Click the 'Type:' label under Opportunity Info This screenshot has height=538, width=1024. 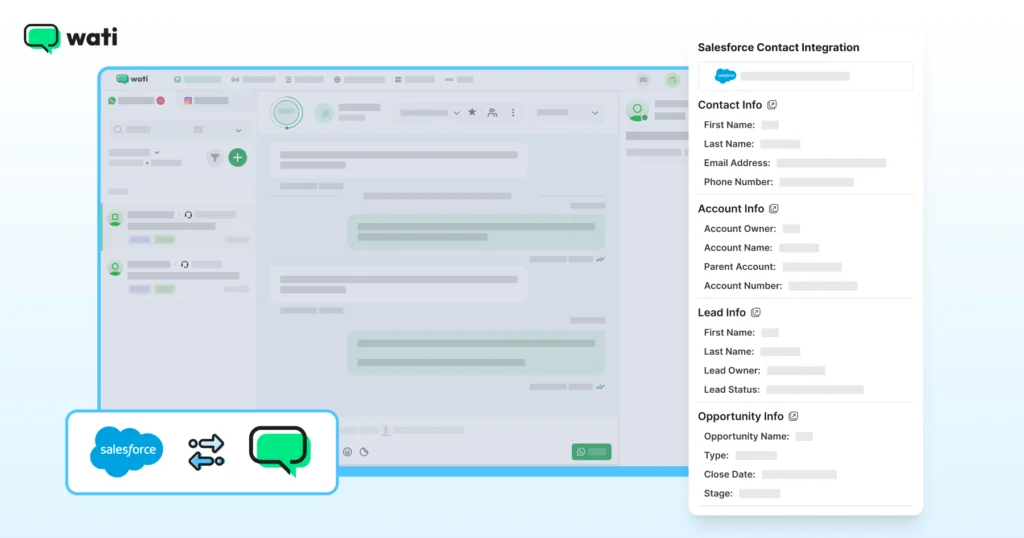click(x=716, y=455)
